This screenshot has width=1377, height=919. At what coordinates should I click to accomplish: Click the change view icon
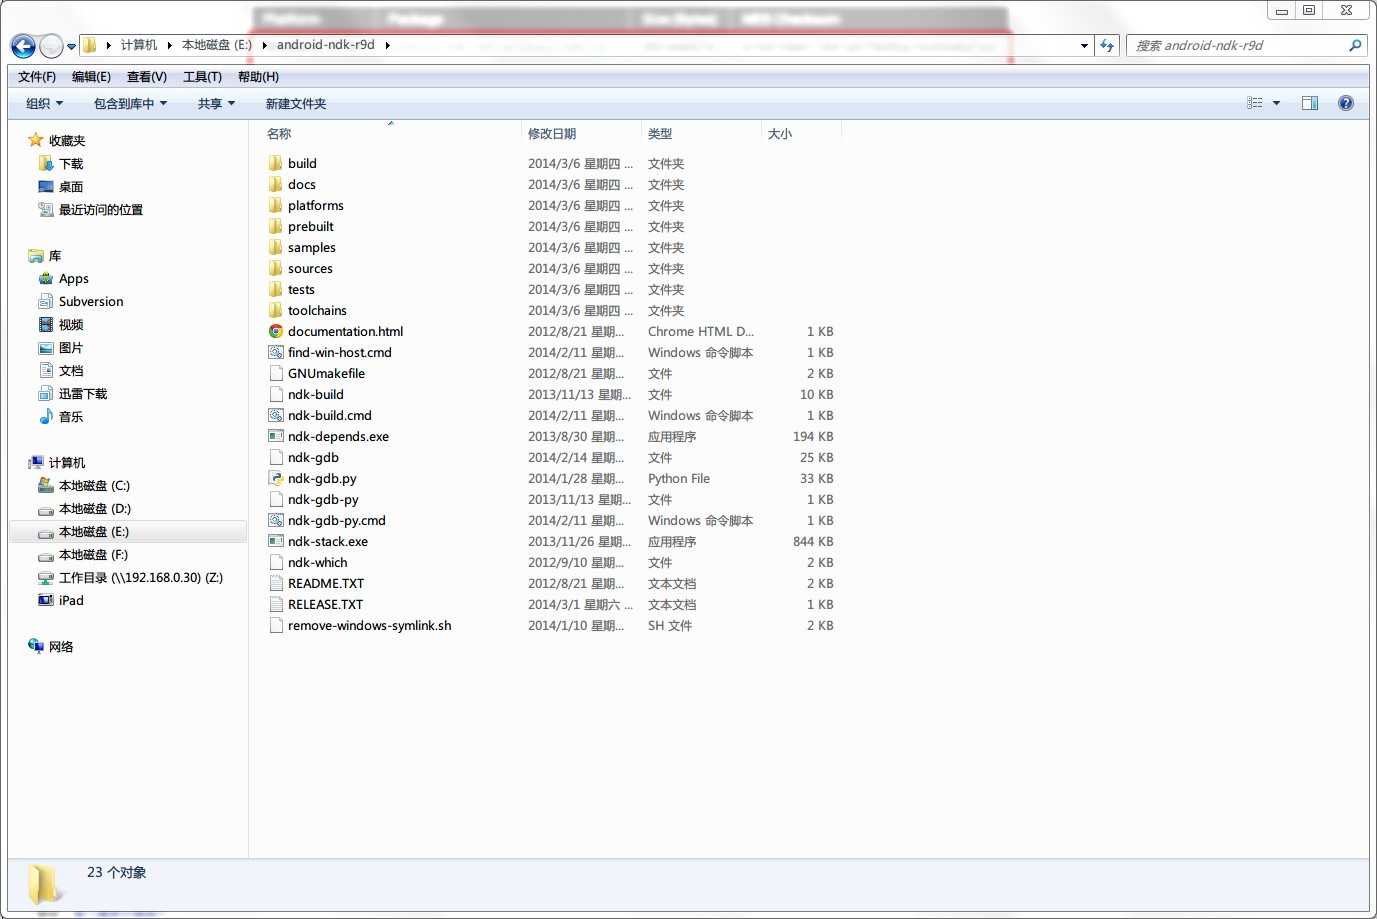click(1255, 103)
